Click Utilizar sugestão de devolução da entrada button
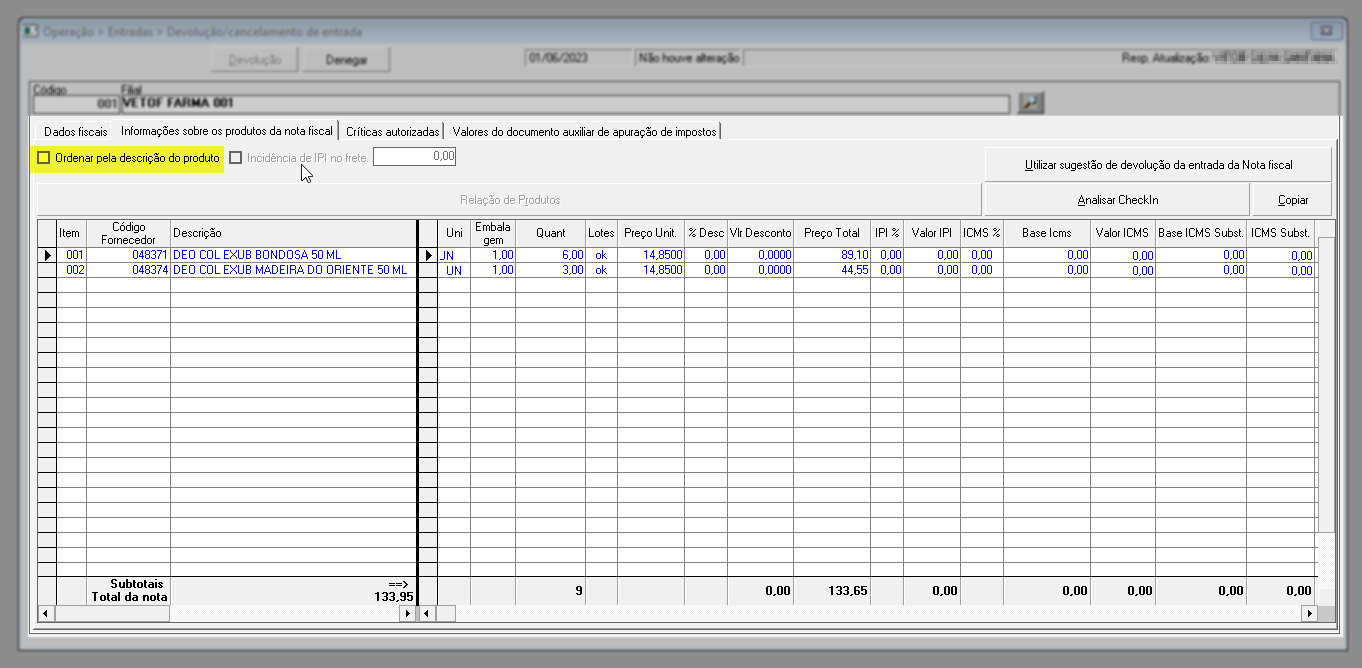This screenshot has width=1362, height=668. 1158,165
